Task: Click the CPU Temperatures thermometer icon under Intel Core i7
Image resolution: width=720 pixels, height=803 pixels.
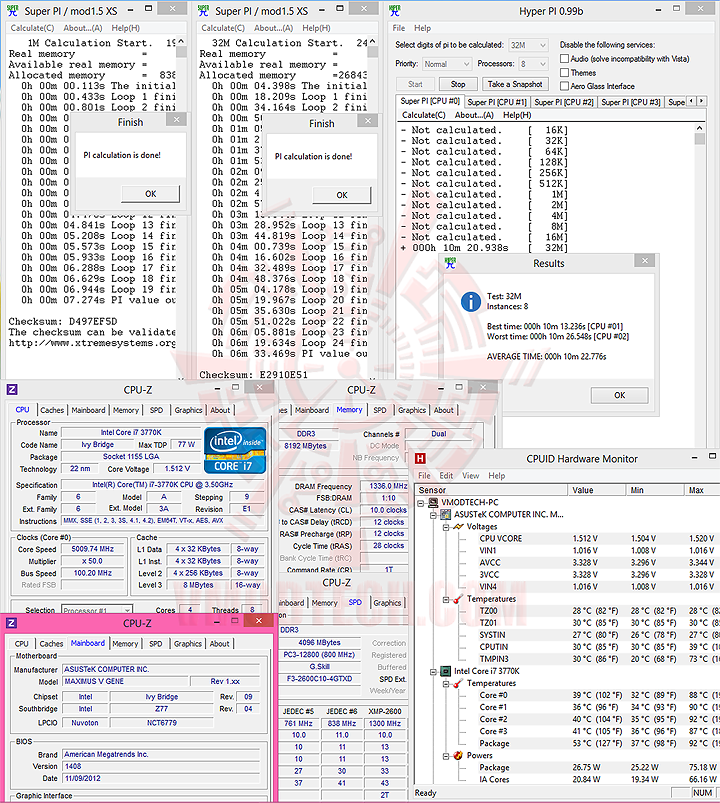Action: [458, 683]
